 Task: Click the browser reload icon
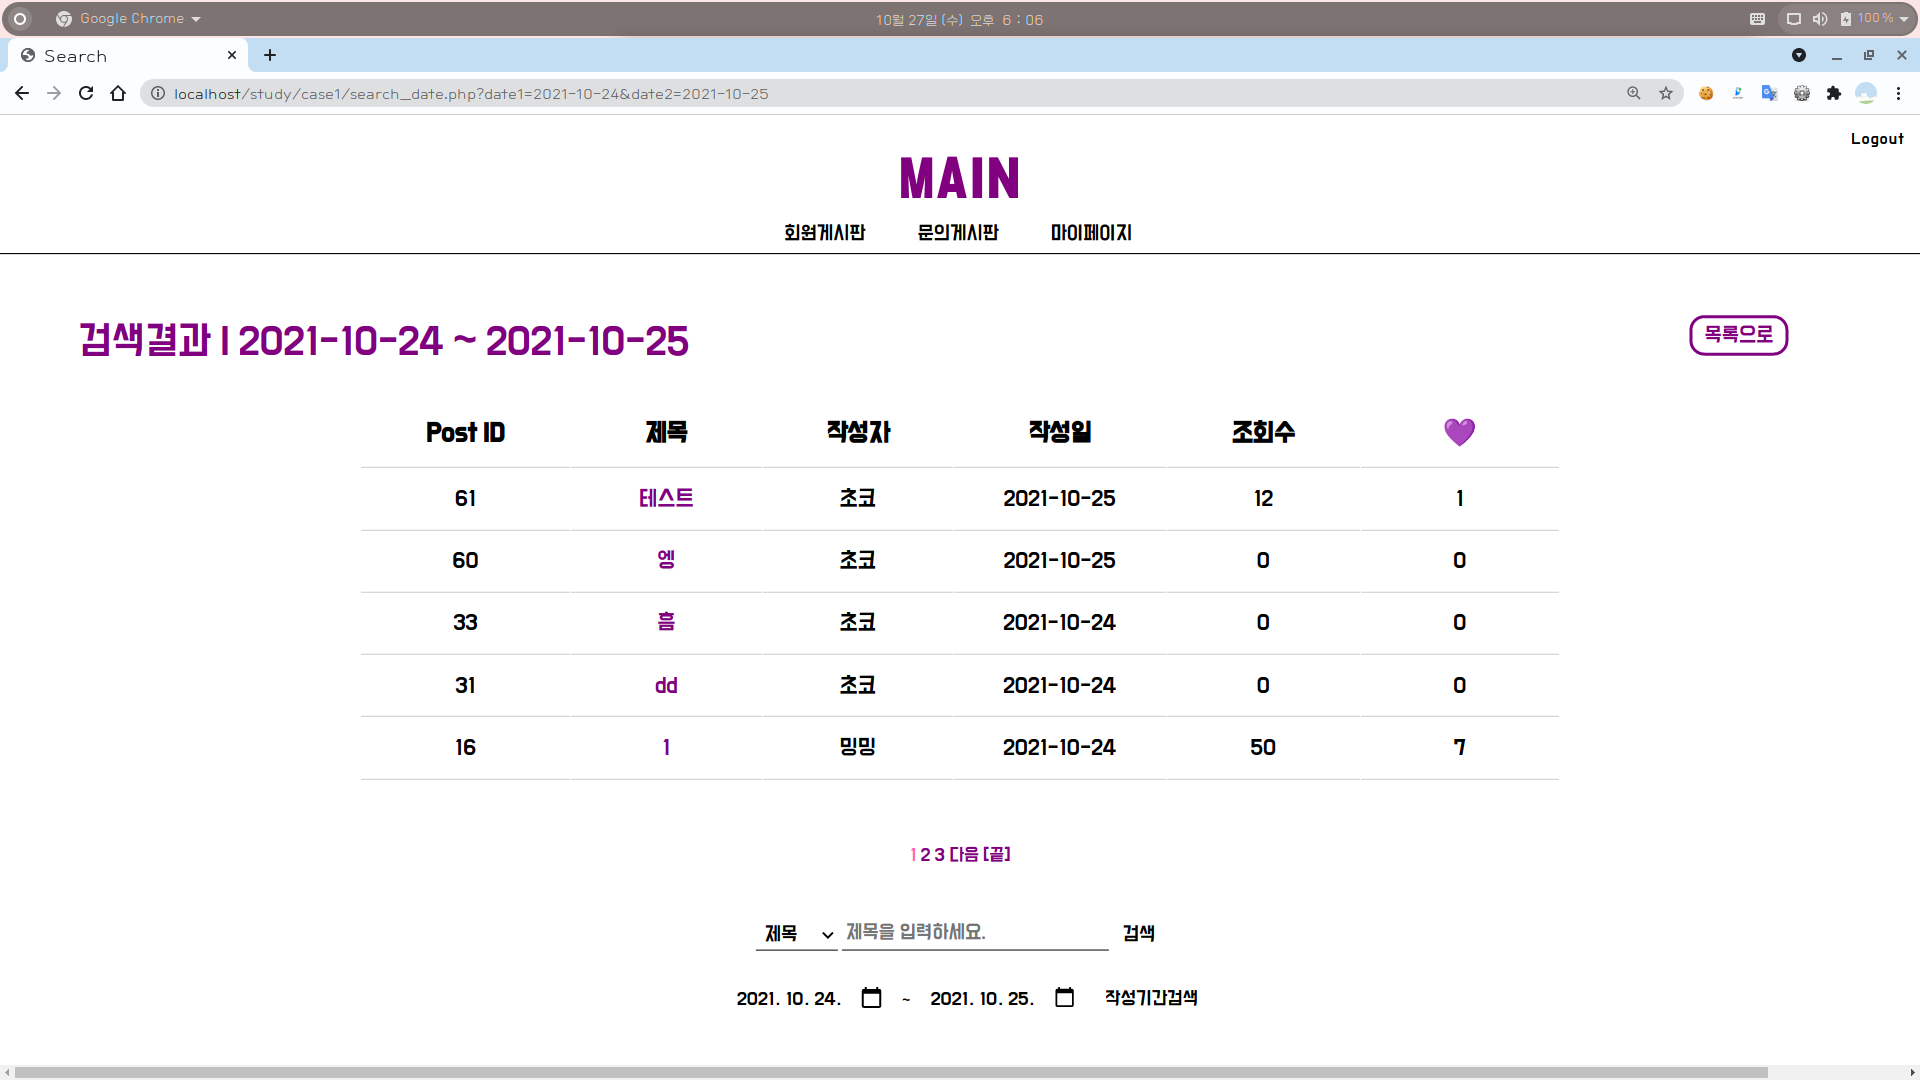click(x=86, y=93)
